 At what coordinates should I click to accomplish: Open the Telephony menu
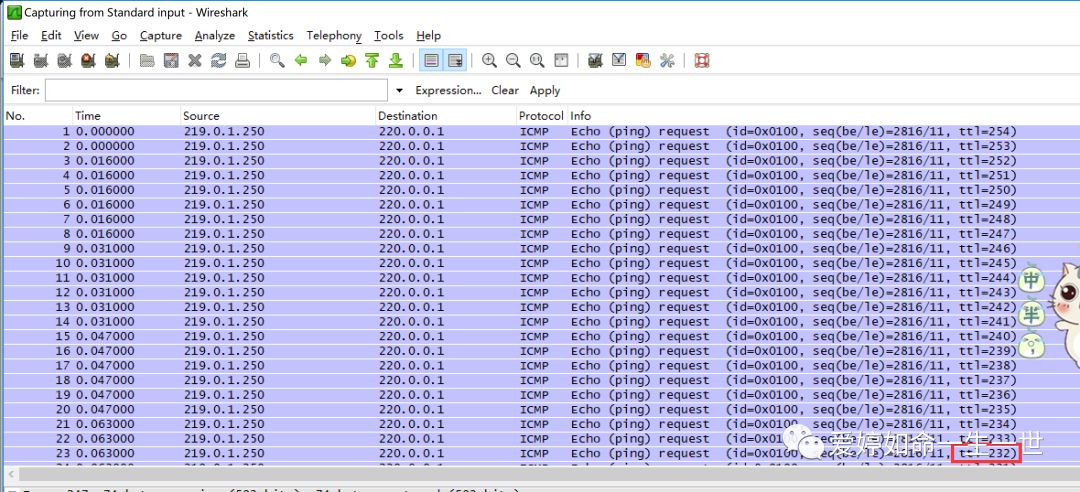[x=334, y=35]
